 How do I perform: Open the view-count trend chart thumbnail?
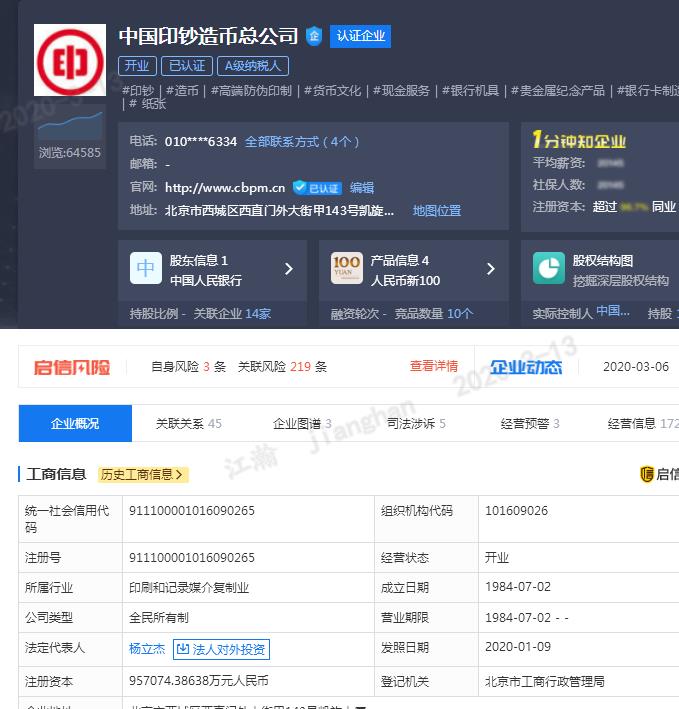pos(70,126)
